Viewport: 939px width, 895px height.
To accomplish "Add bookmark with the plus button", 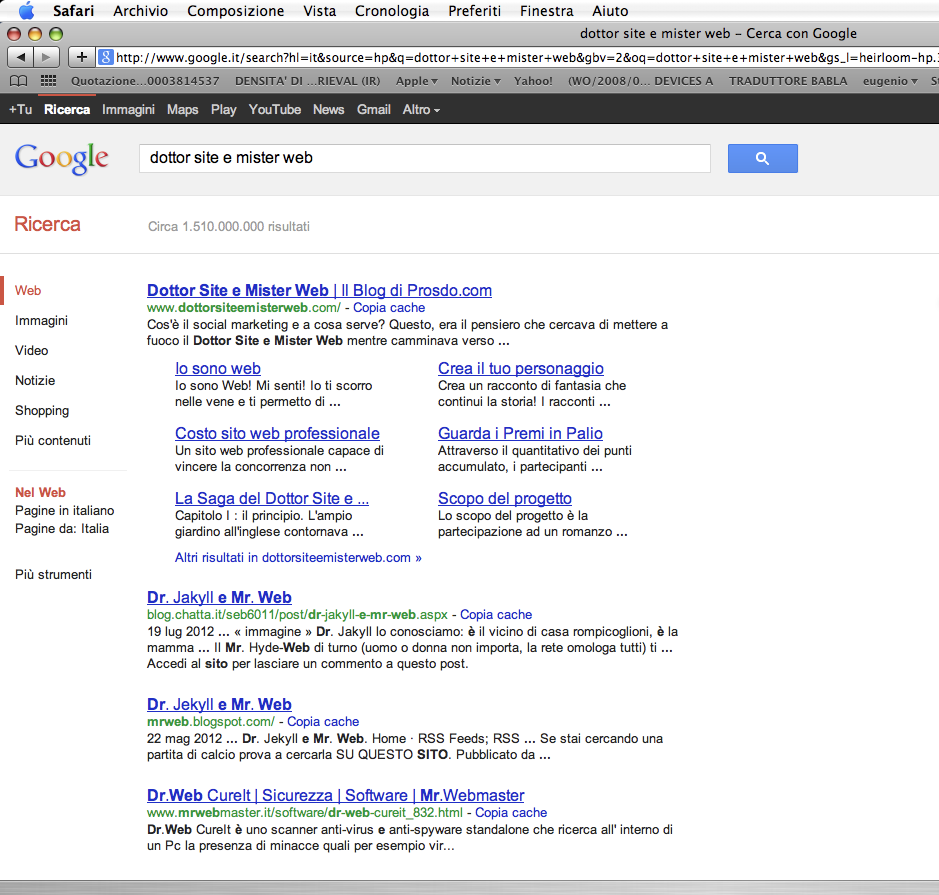I will 82,57.
